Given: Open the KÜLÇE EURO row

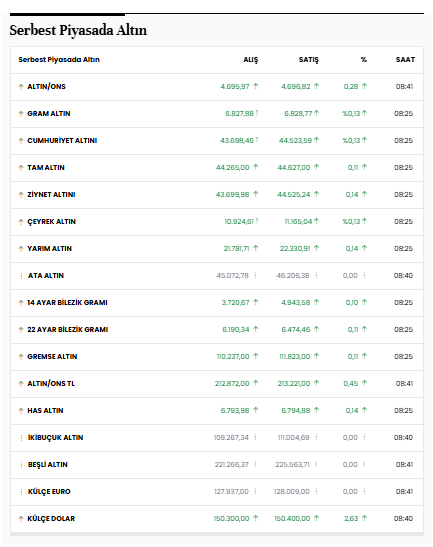Looking at the screenshot, I should (x=49, y=492).
